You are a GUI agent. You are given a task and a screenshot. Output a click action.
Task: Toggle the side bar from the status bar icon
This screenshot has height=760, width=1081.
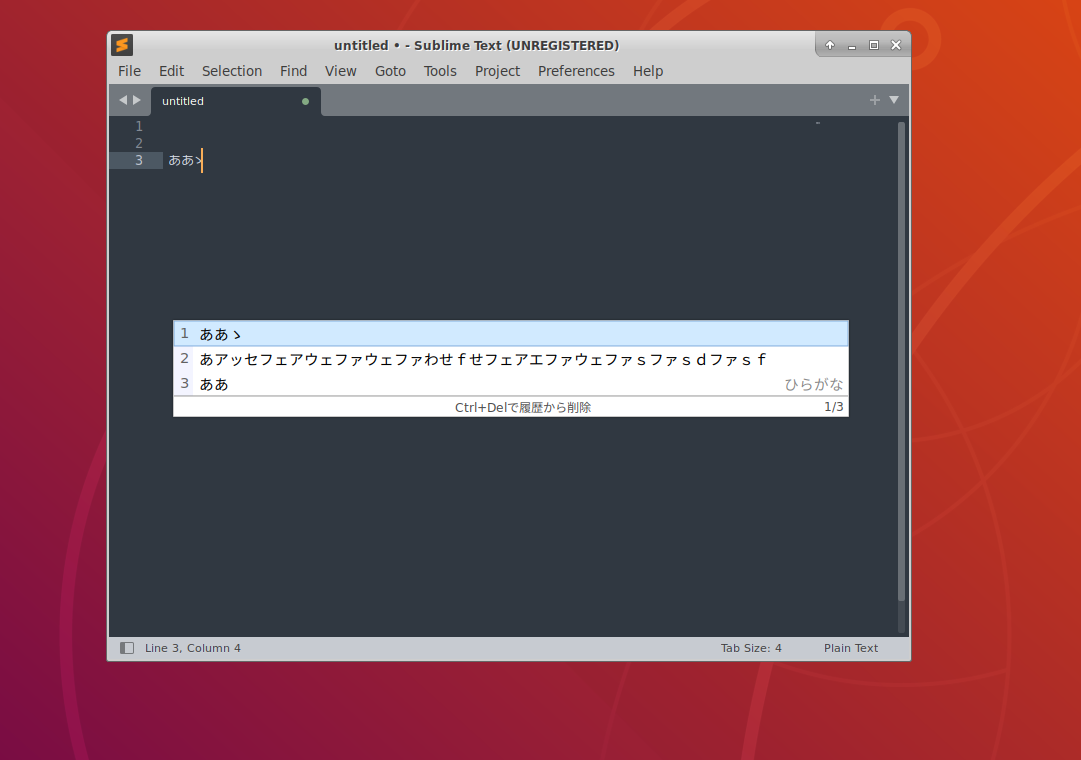point(127,648)
